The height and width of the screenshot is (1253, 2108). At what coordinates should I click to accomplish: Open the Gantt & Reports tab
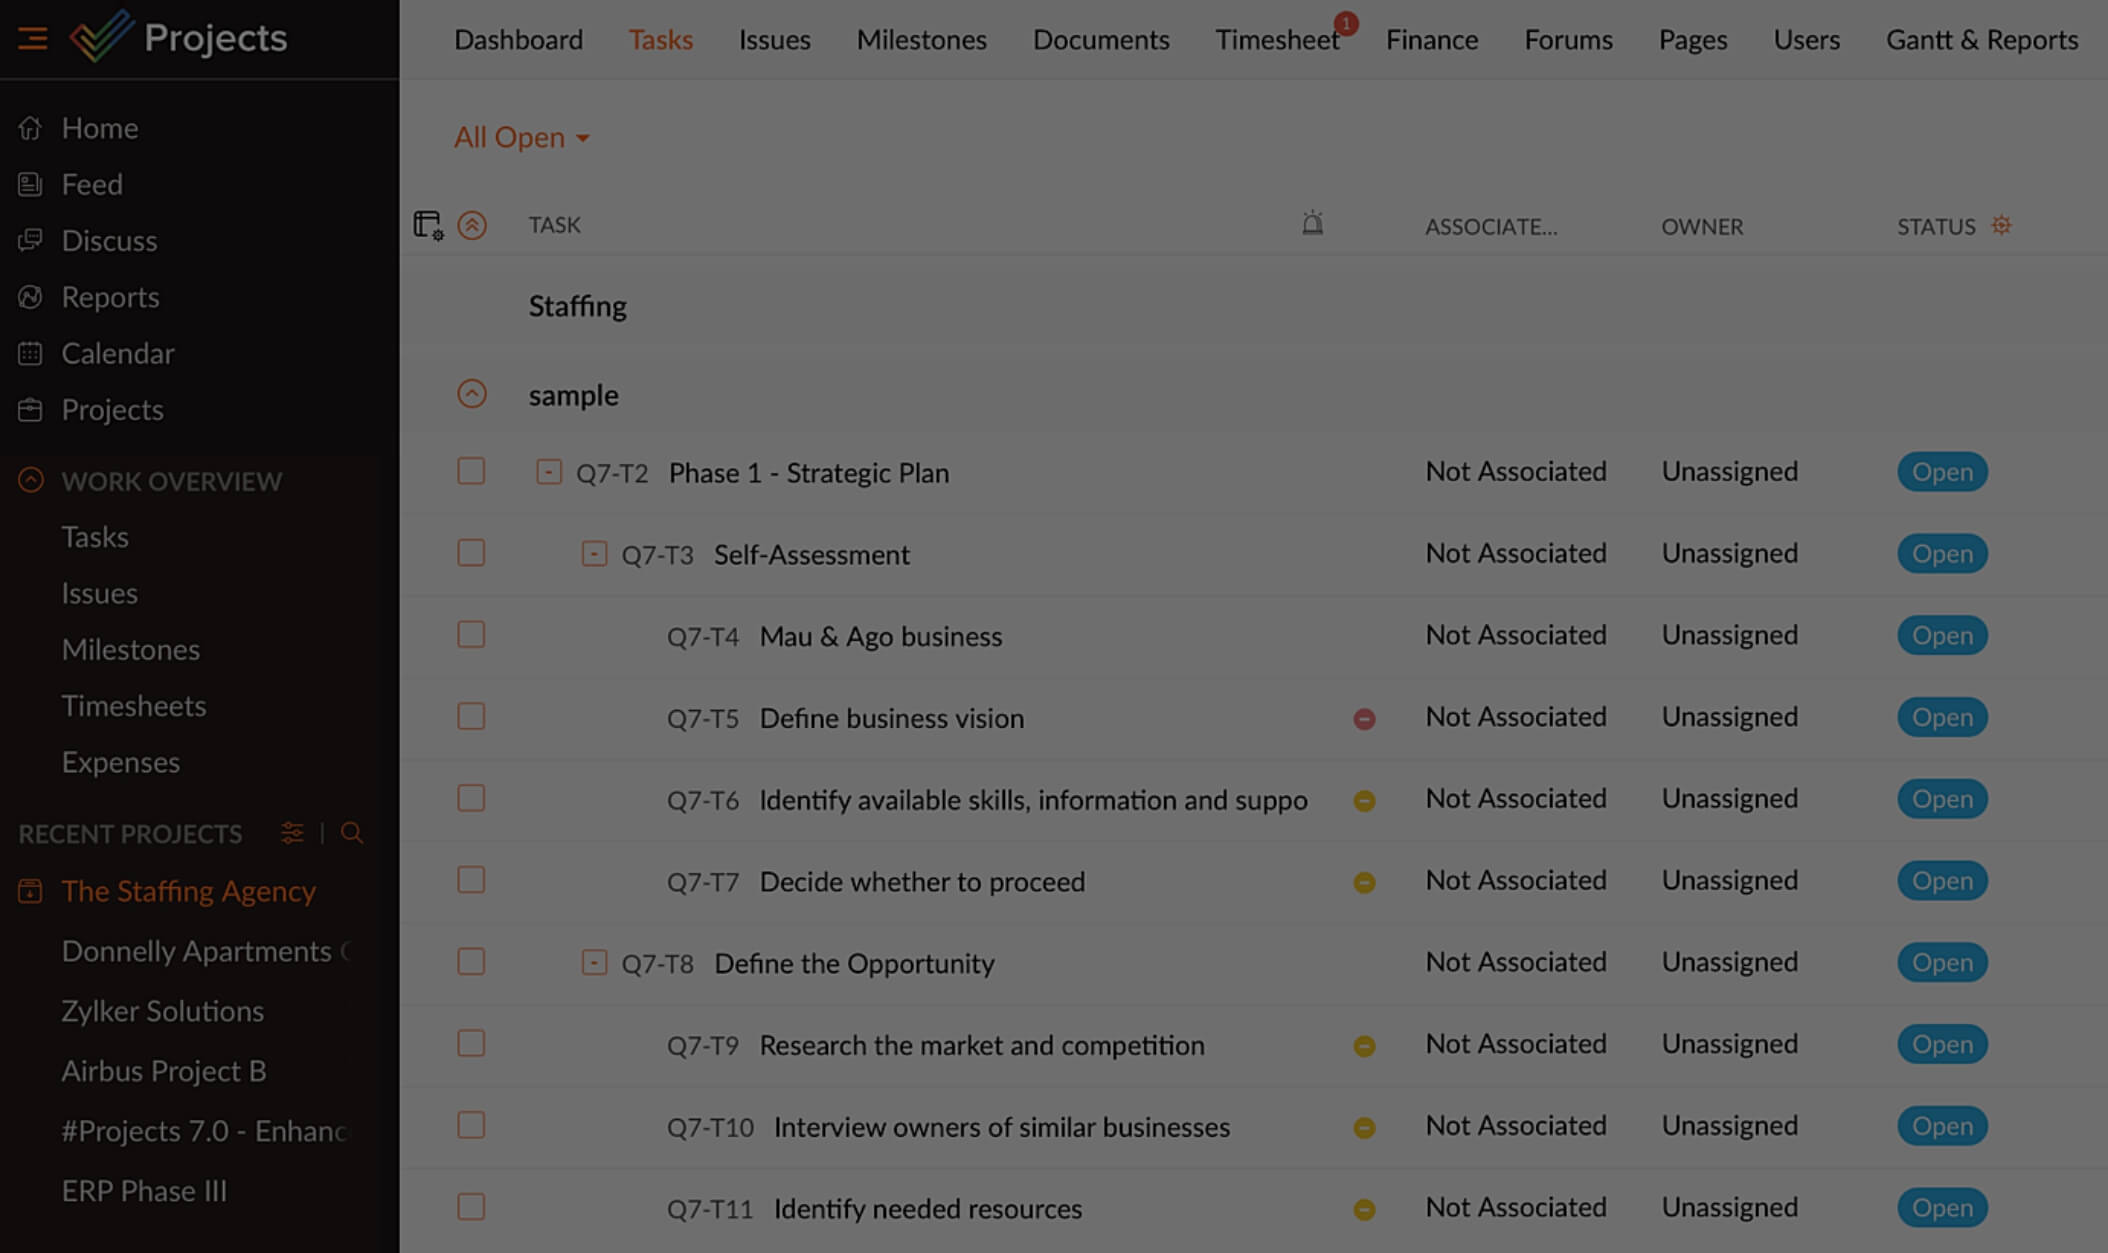[1982, 40]
